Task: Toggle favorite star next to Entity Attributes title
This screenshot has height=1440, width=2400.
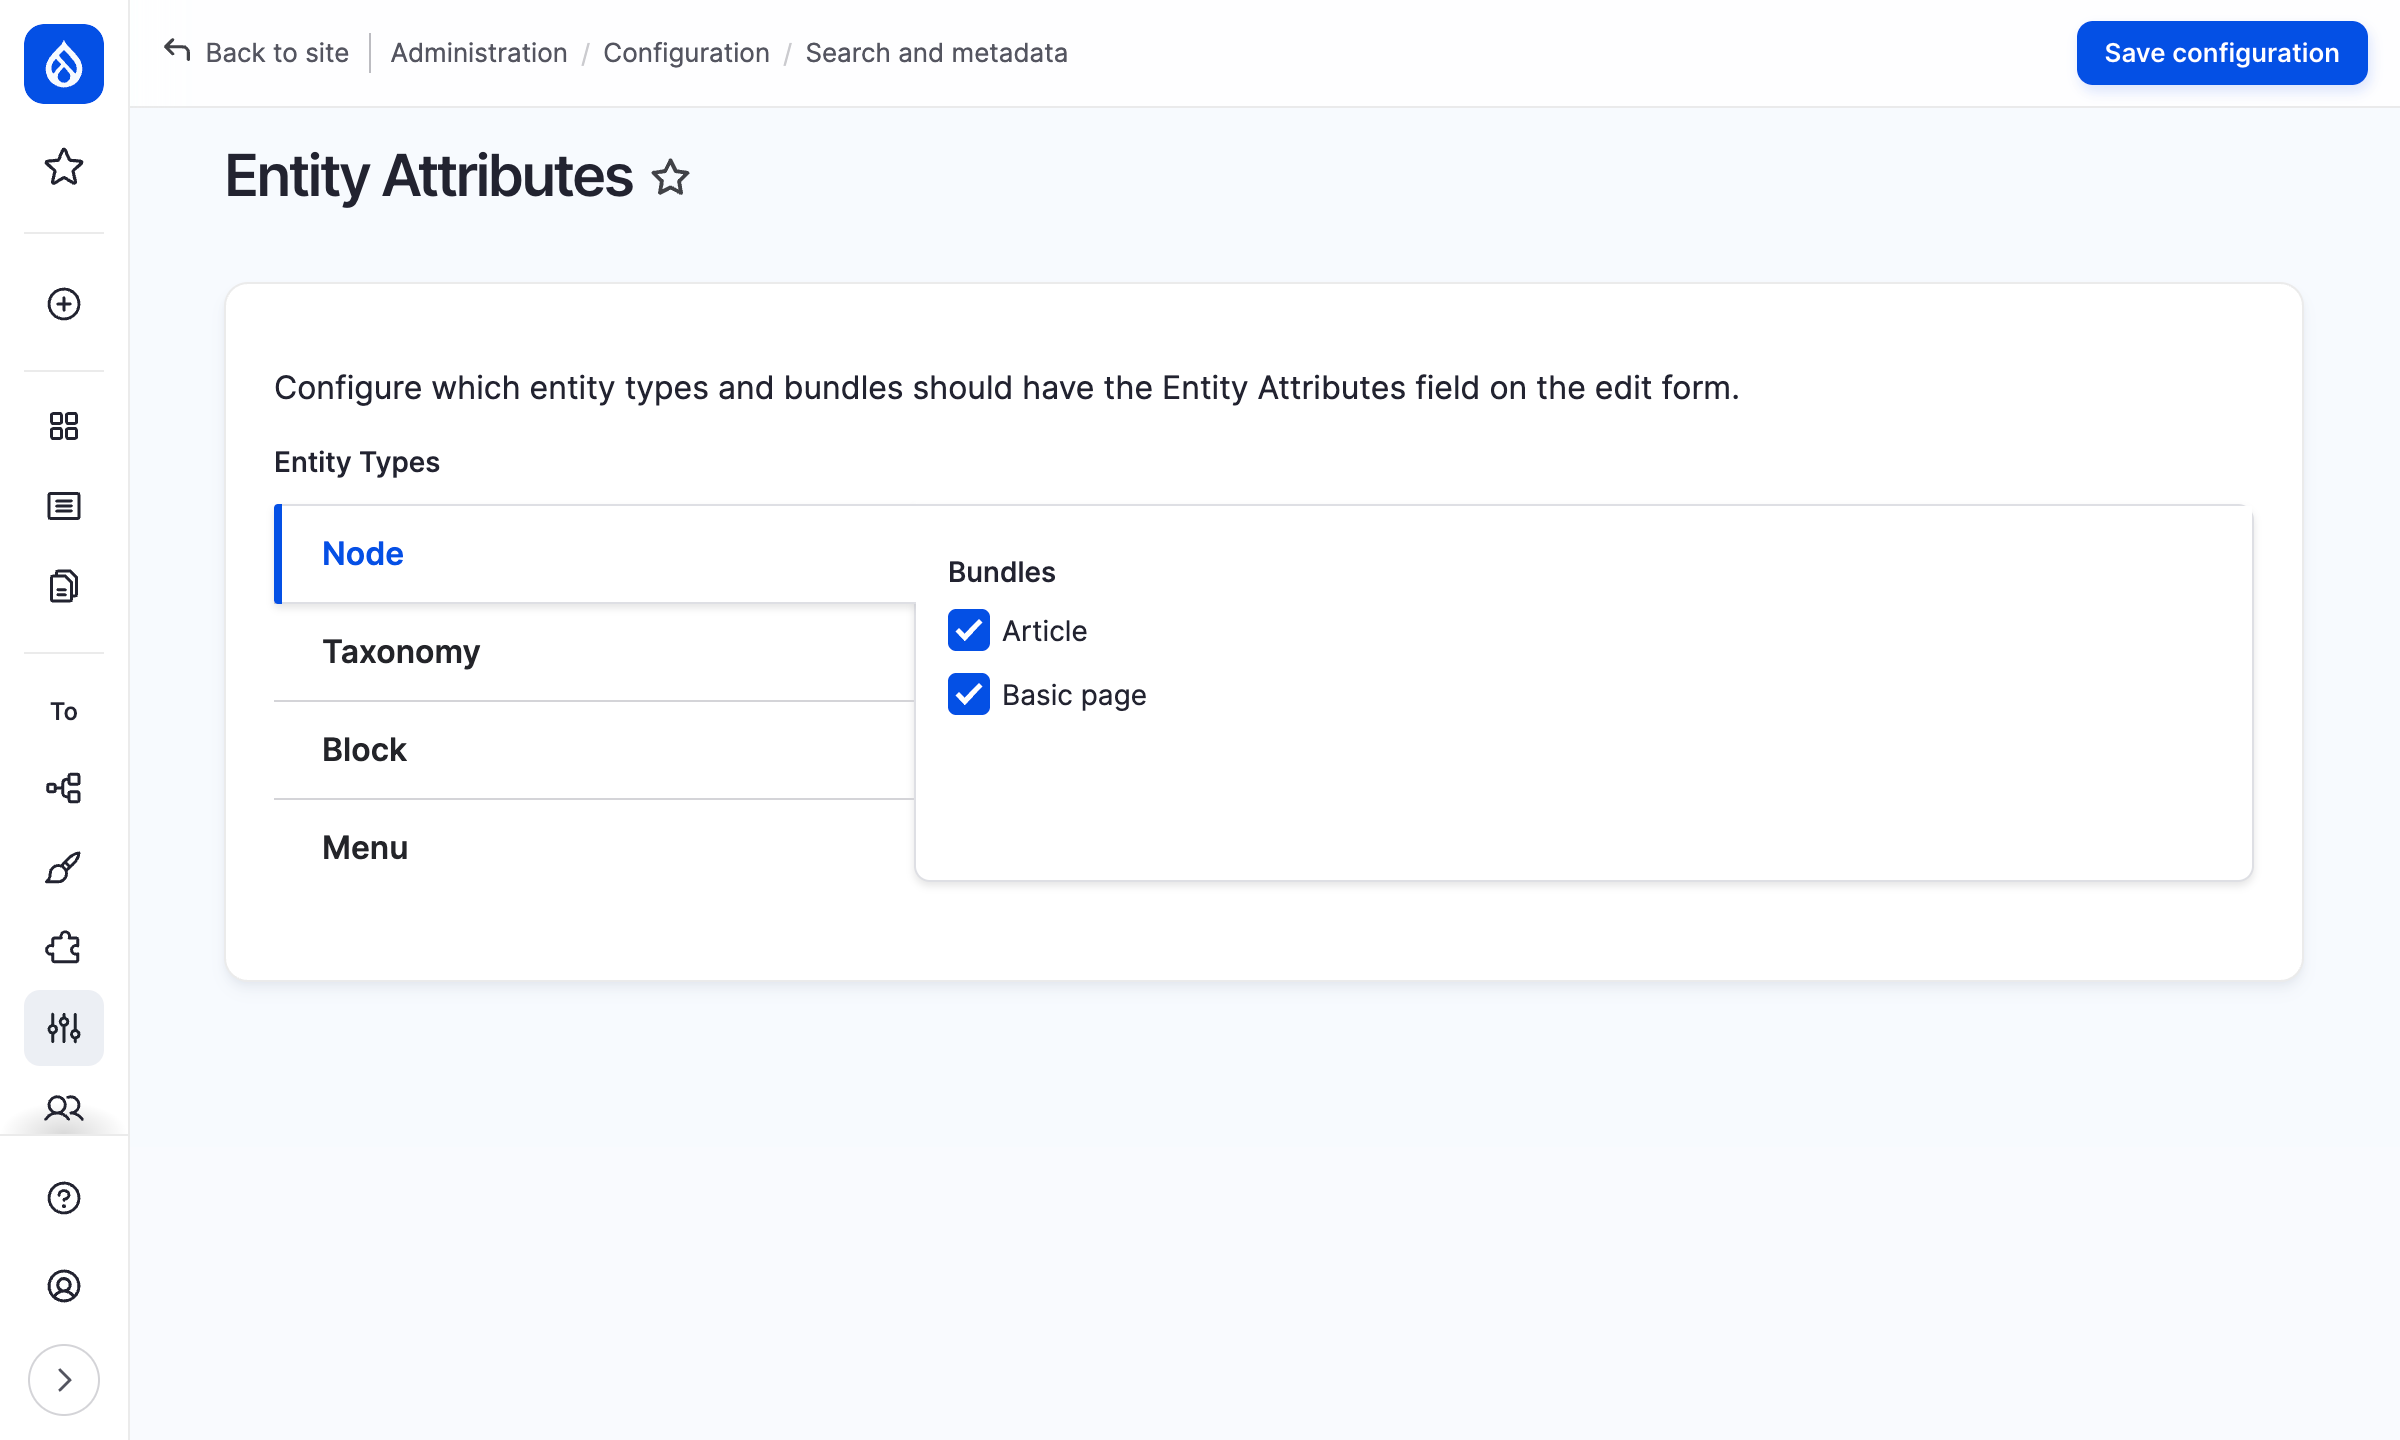Action: (670, 178)
